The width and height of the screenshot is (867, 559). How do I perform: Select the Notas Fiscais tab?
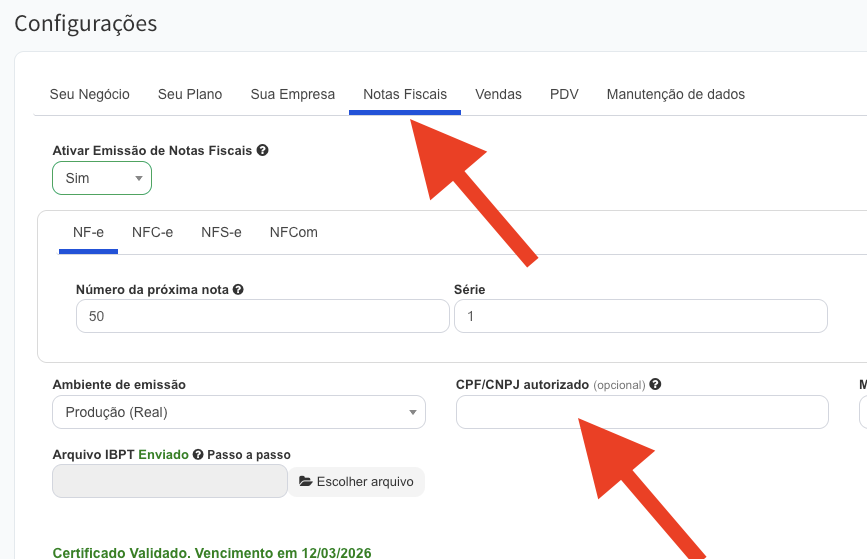click(405, 94)
